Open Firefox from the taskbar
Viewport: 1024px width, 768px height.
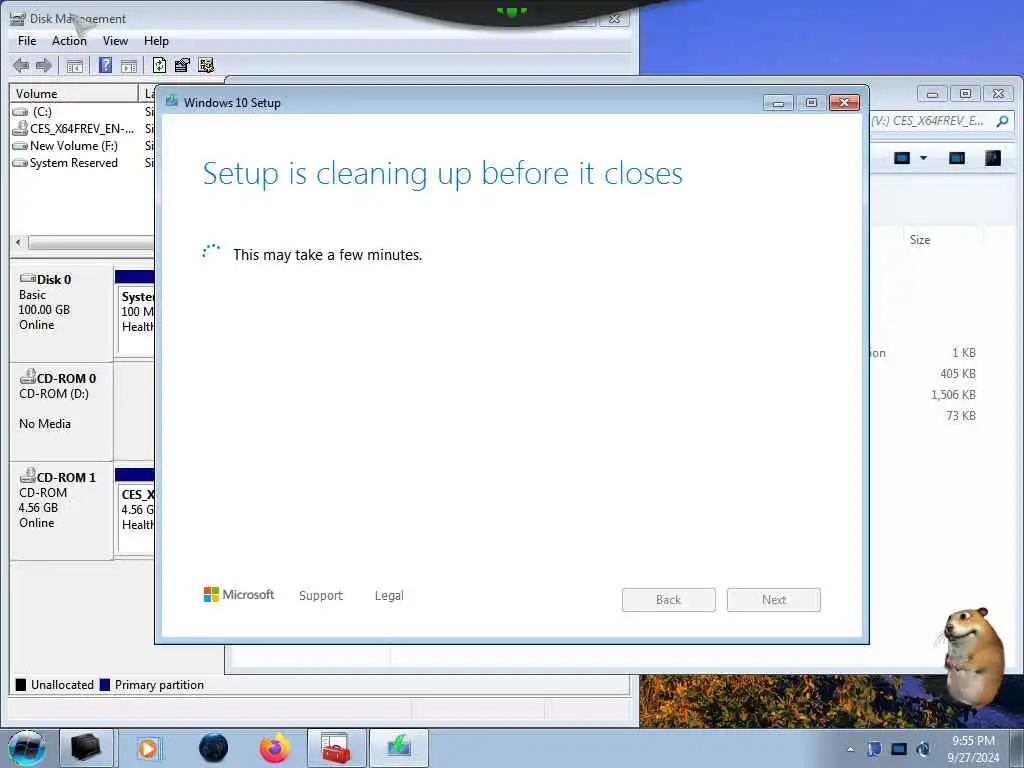275,748
